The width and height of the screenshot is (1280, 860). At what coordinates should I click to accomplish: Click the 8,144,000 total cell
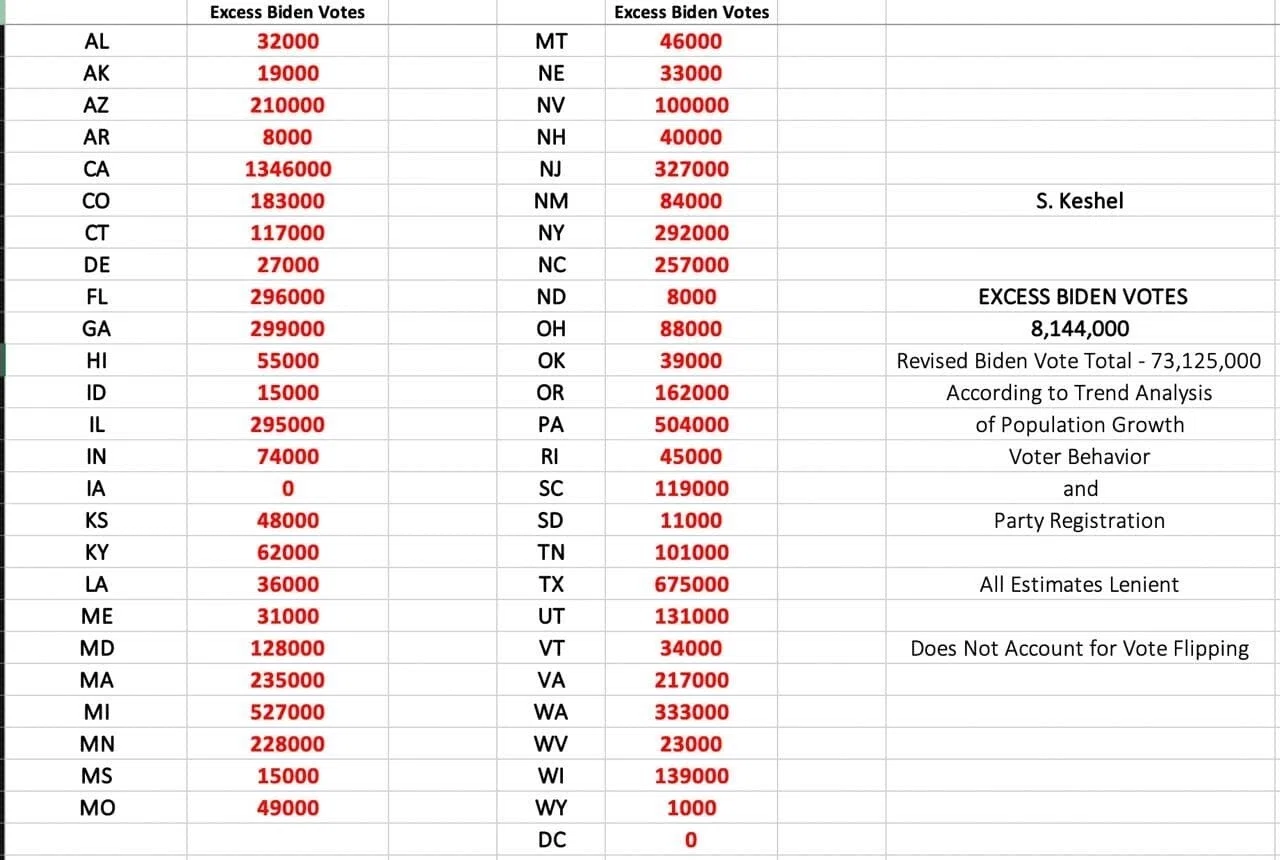pyautogui.click(x=1080, y=329)
